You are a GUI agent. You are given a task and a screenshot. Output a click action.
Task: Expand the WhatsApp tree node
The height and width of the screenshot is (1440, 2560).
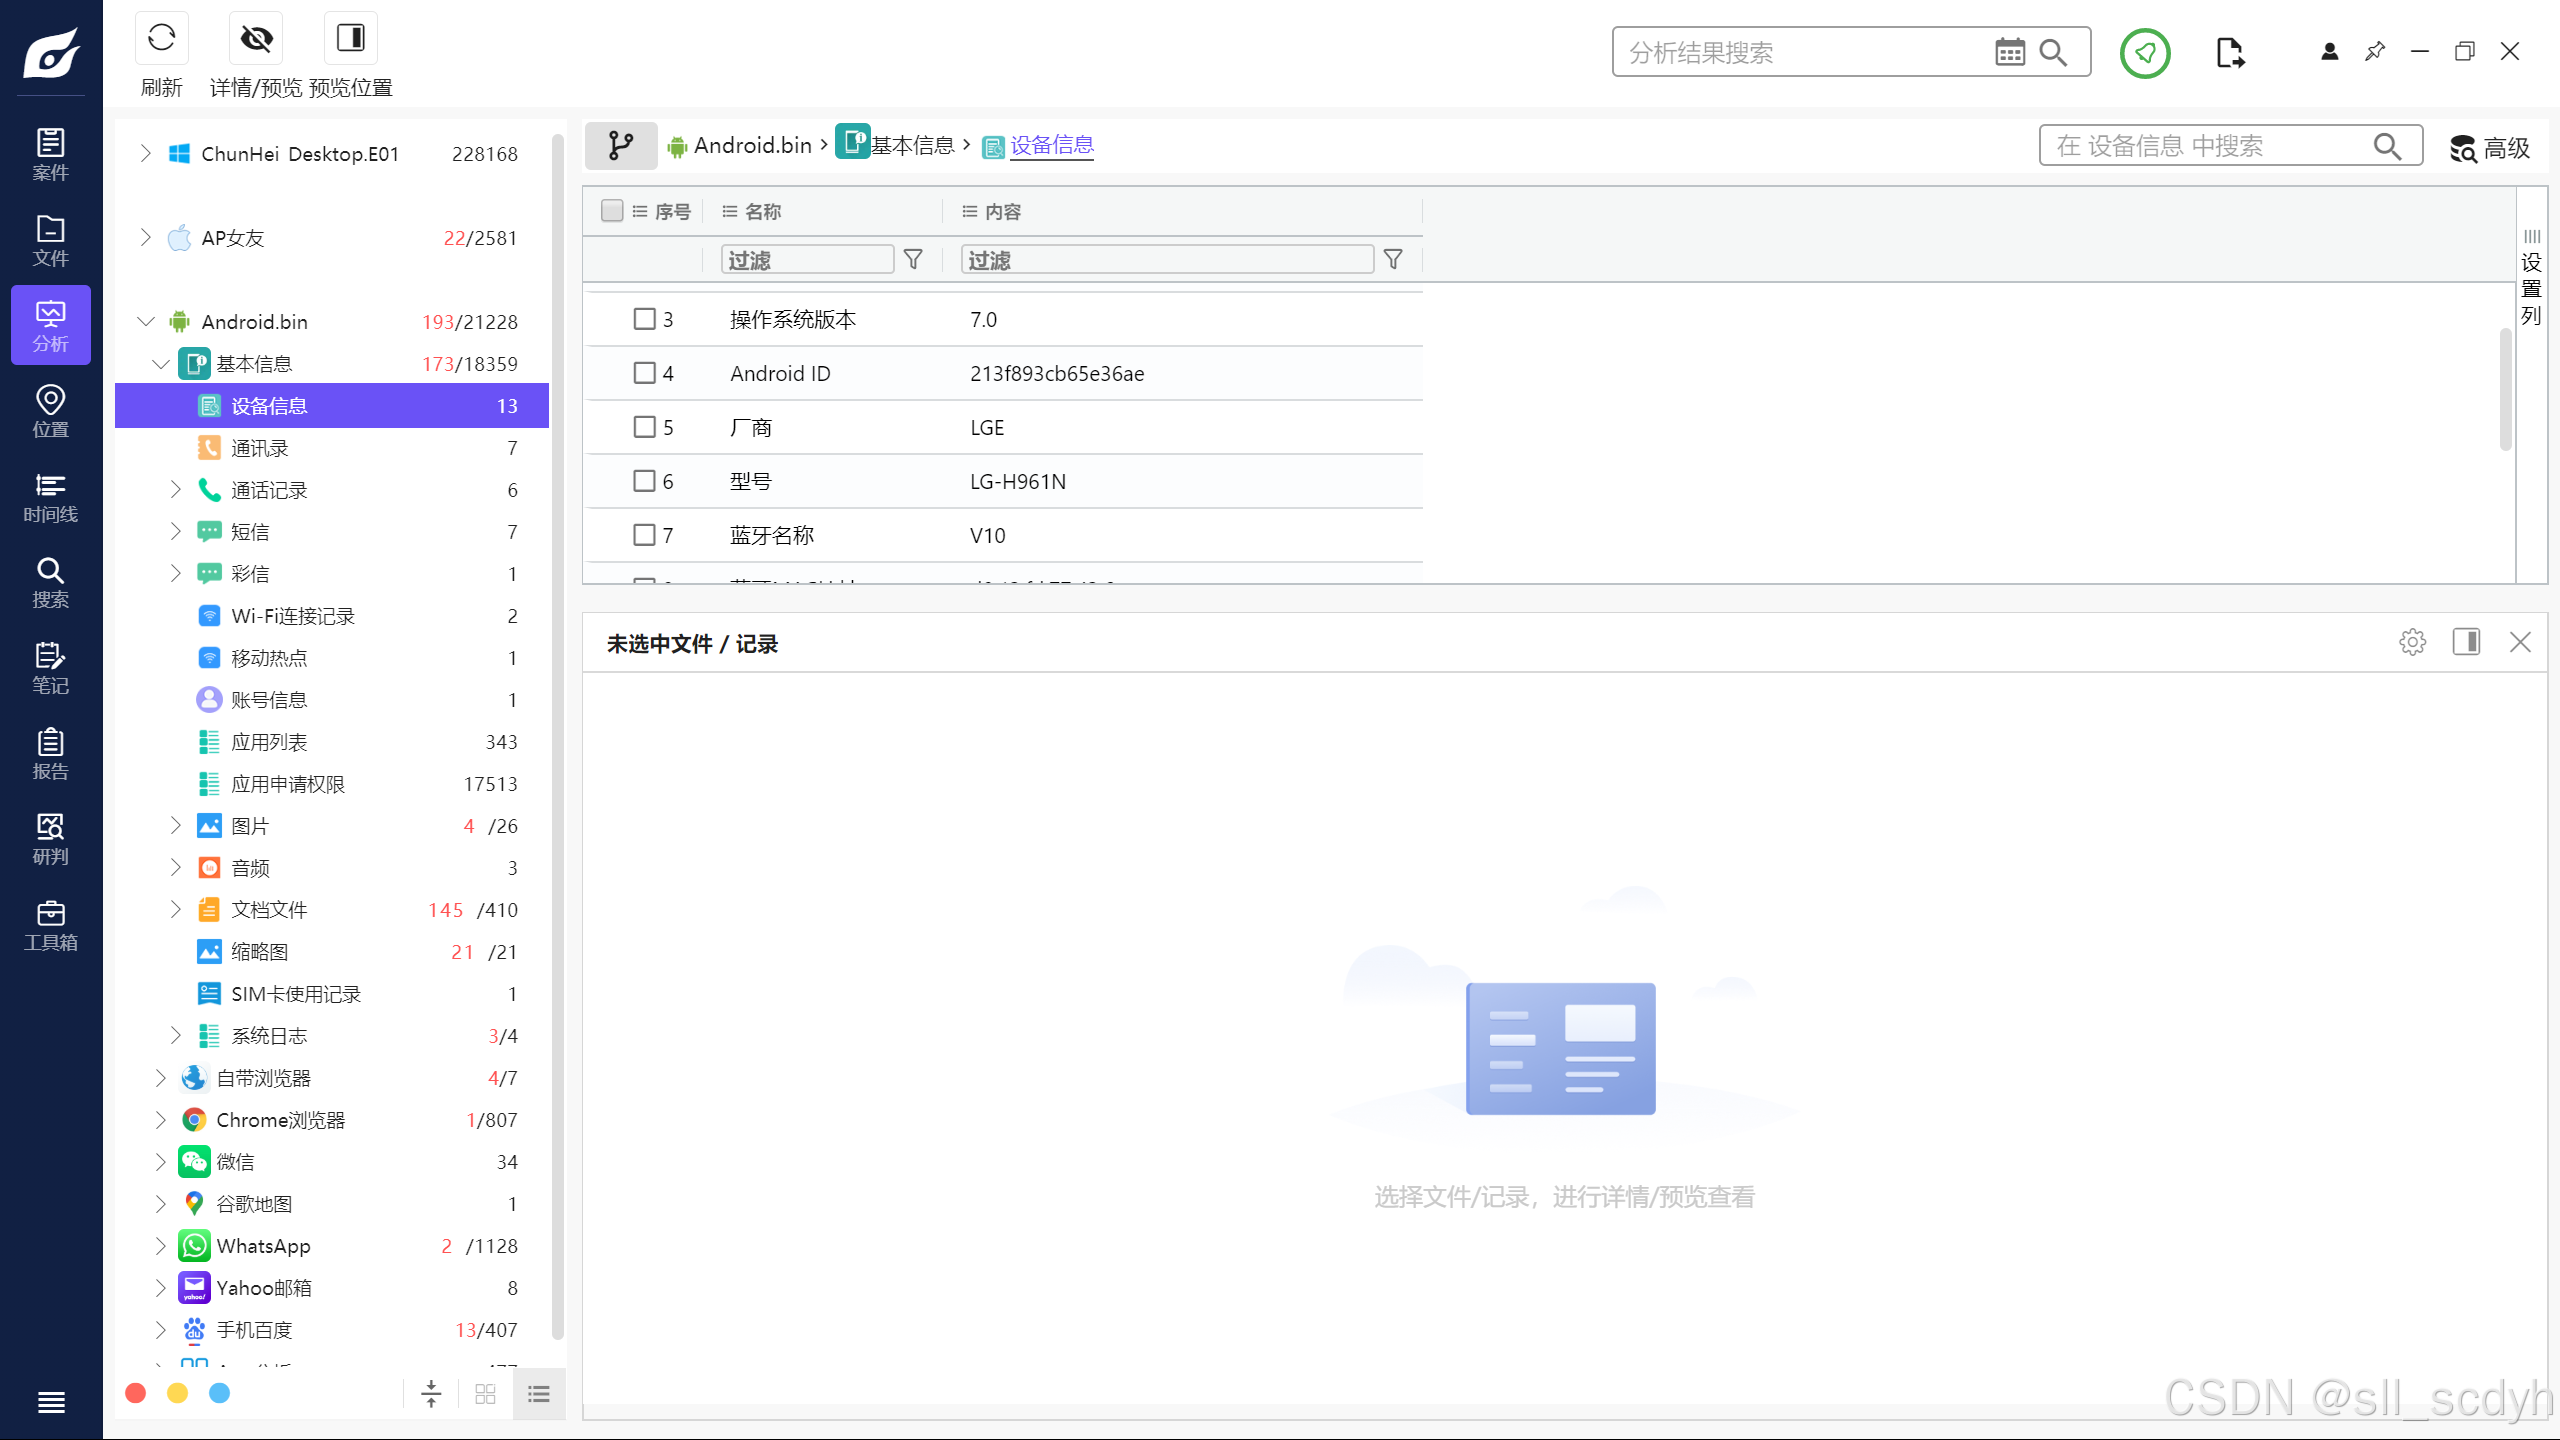(160, 1245)
